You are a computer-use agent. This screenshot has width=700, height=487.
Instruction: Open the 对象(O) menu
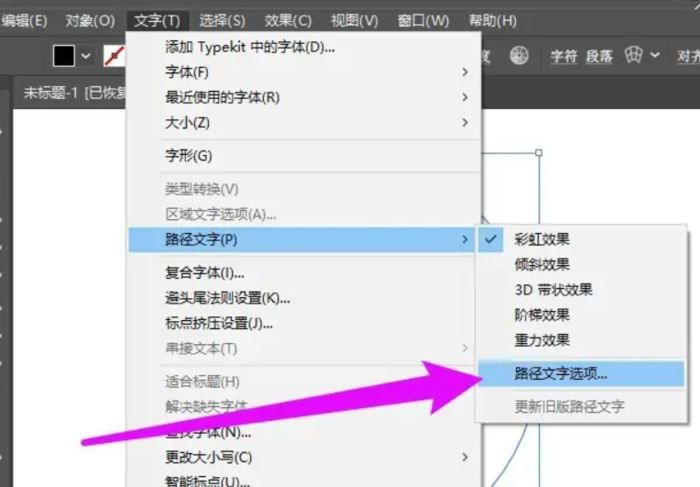[x=90, y=21]
